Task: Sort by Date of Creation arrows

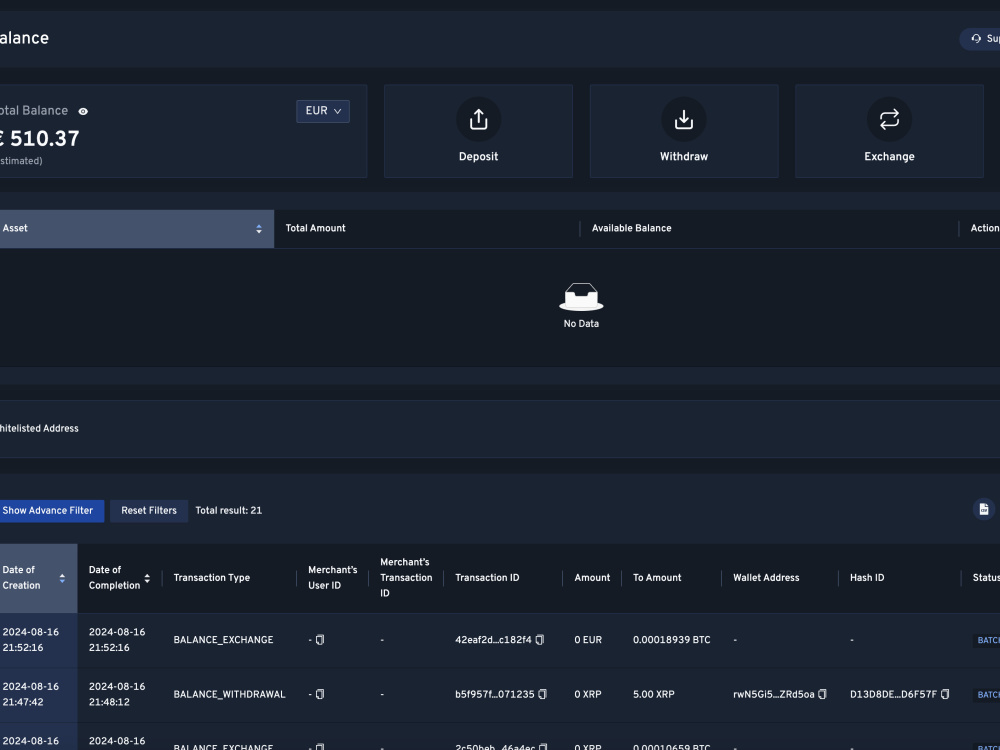Action: click(x=62, y=578)
